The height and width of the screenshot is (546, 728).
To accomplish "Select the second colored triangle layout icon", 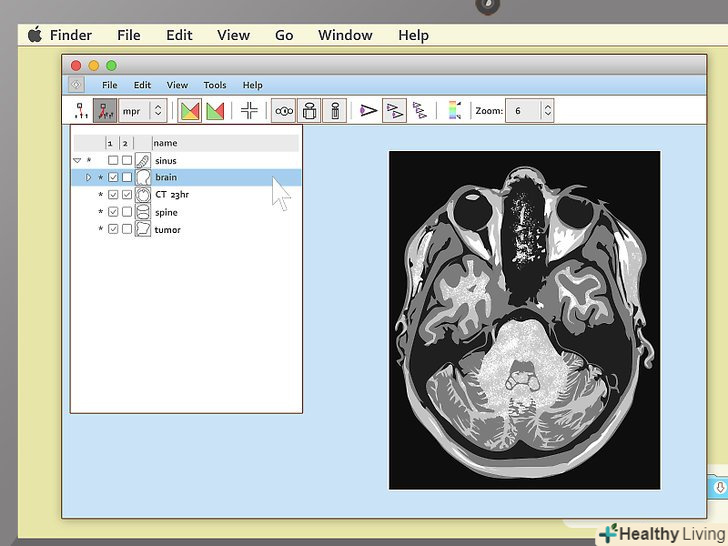I will 214,111.
